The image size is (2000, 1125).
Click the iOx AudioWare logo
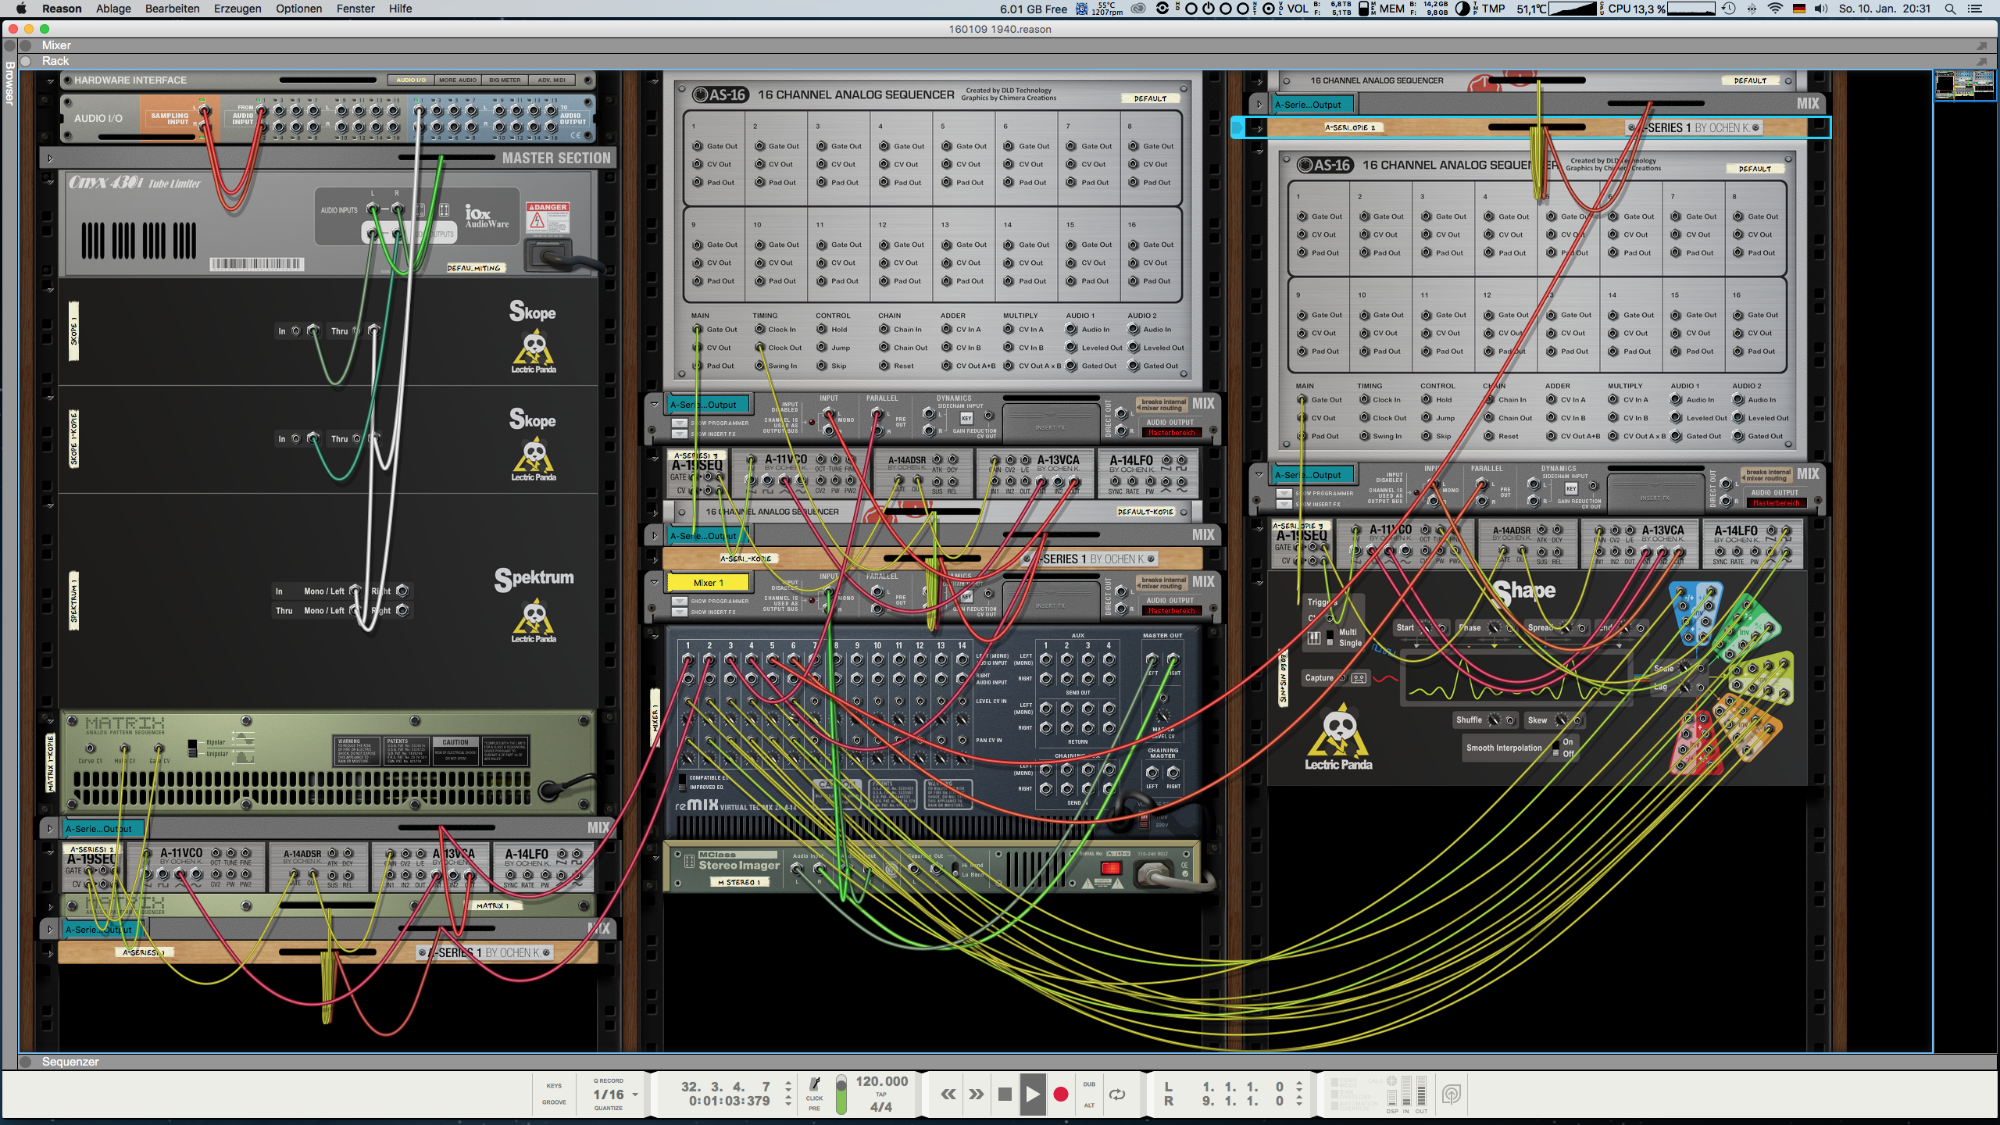(x=487, y=216)
